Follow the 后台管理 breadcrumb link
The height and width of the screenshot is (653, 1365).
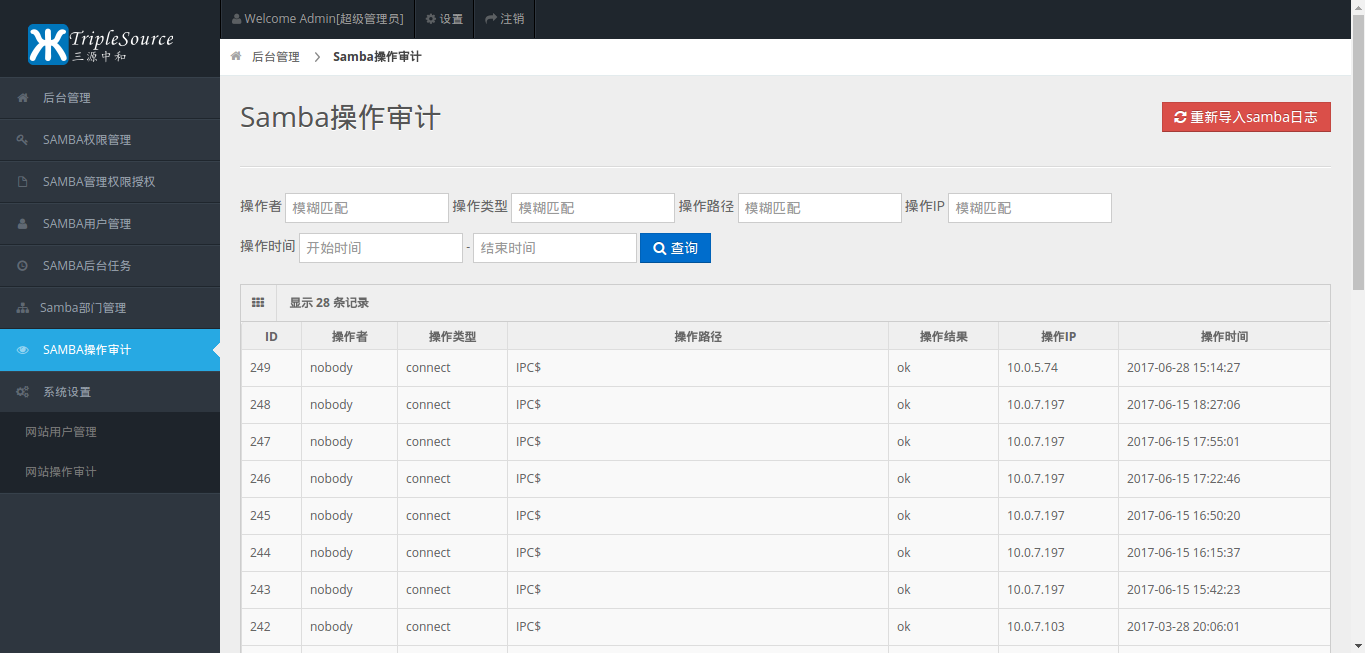tap(276, 57)
